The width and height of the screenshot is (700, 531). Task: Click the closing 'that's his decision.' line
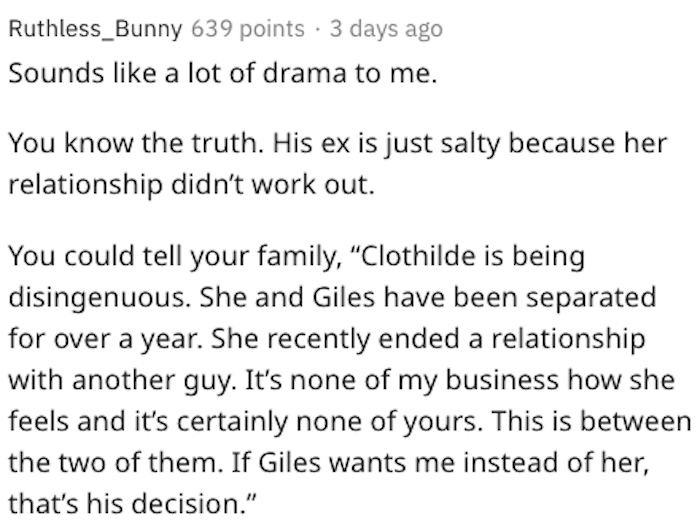[133, 504]
